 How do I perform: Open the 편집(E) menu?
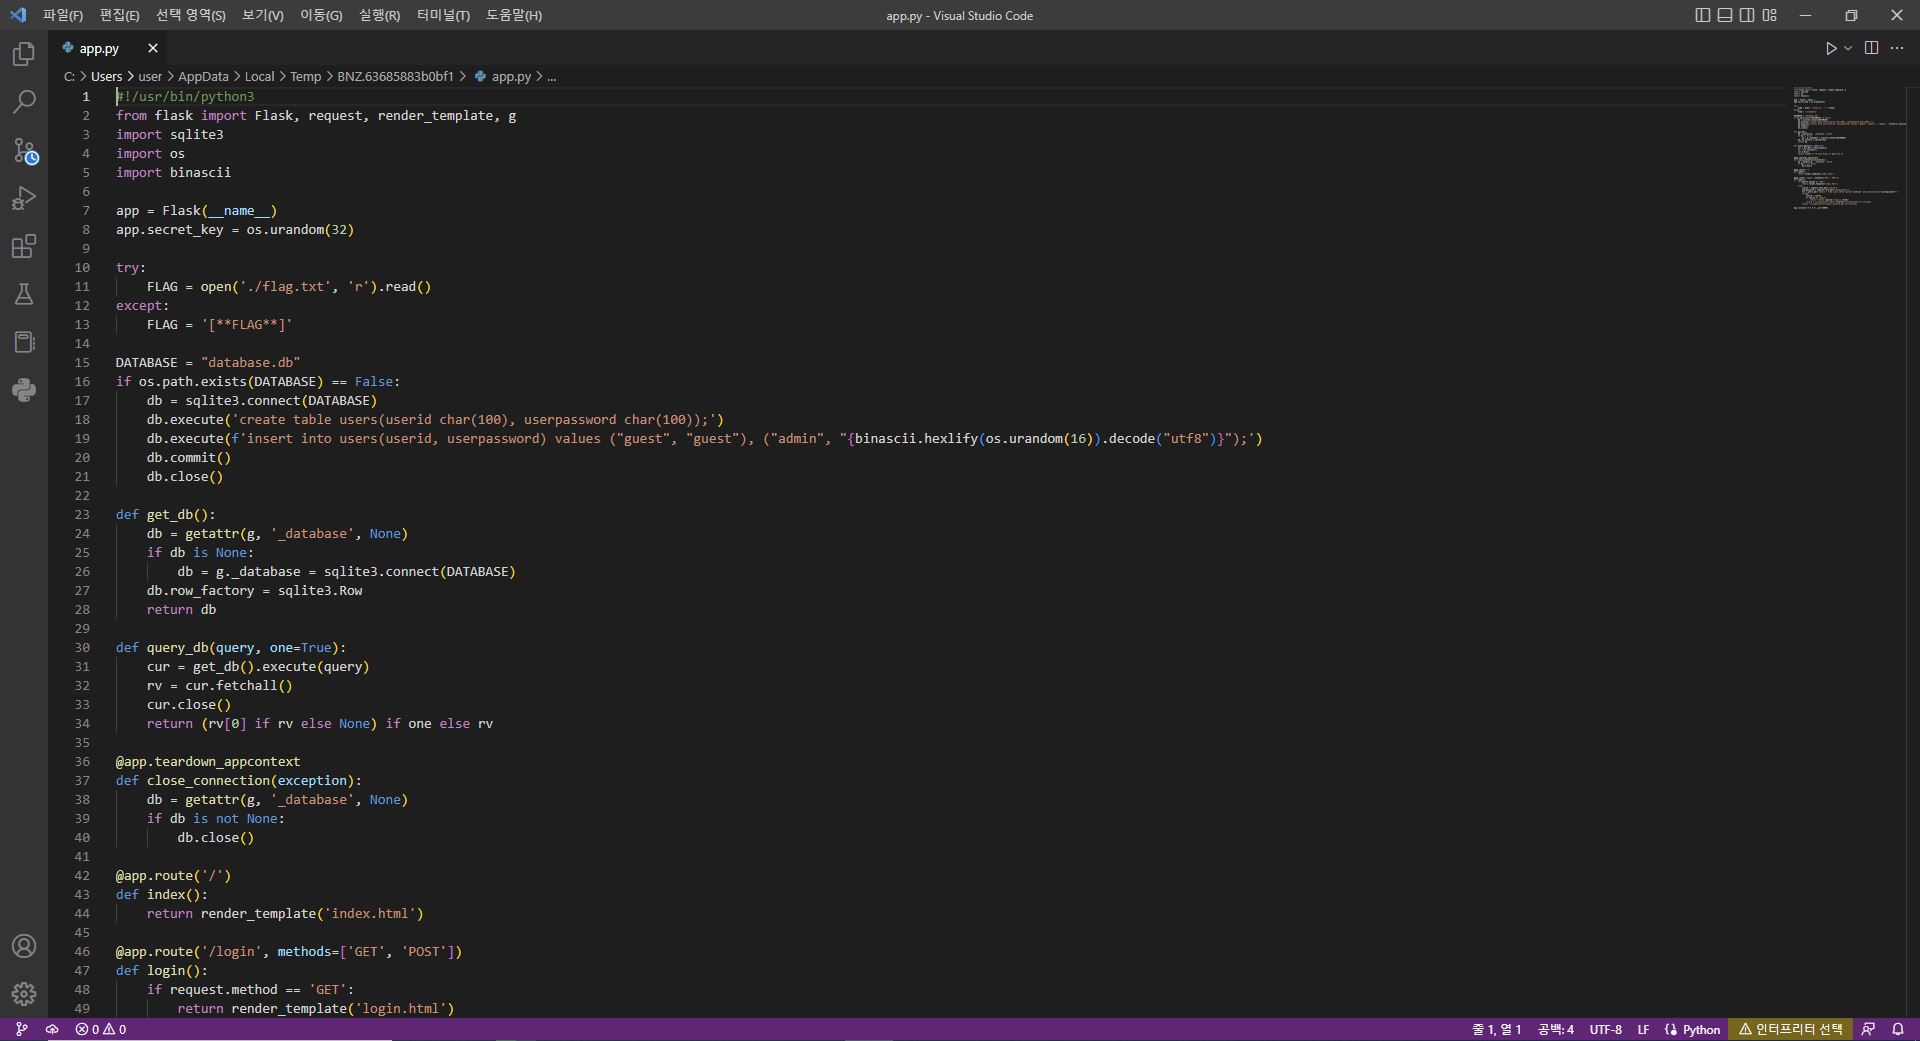point(119,15)
